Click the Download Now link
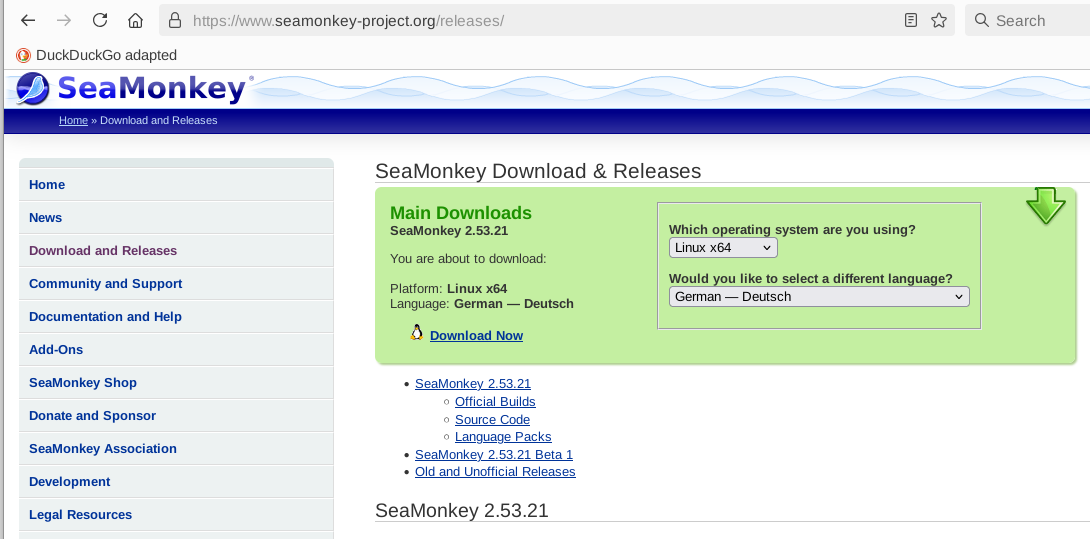 [x=476, y=336]
